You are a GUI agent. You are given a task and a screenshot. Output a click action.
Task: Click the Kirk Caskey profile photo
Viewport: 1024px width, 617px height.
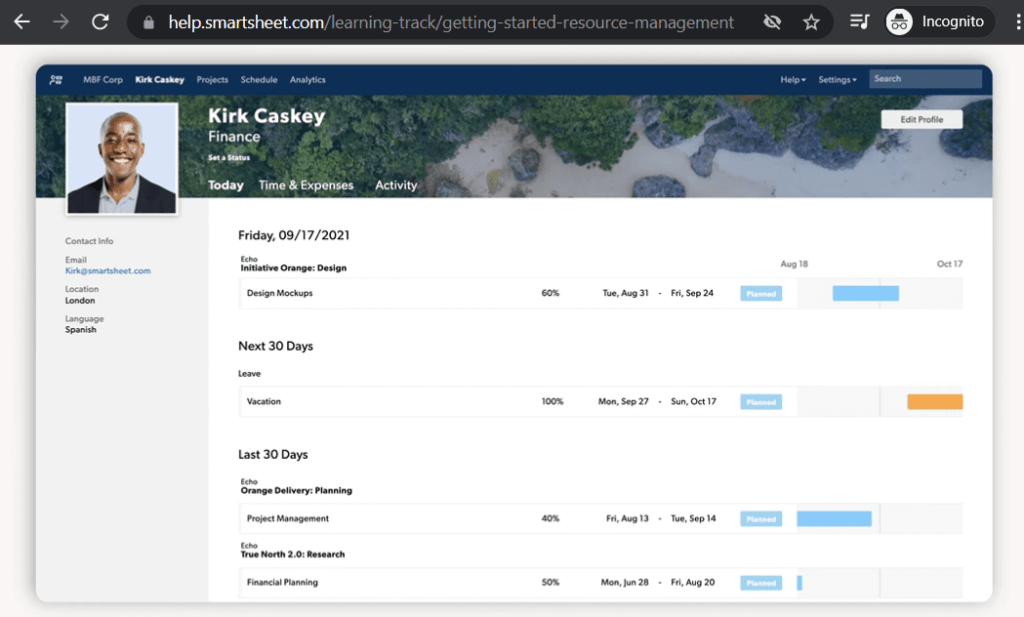click(121, 158)
